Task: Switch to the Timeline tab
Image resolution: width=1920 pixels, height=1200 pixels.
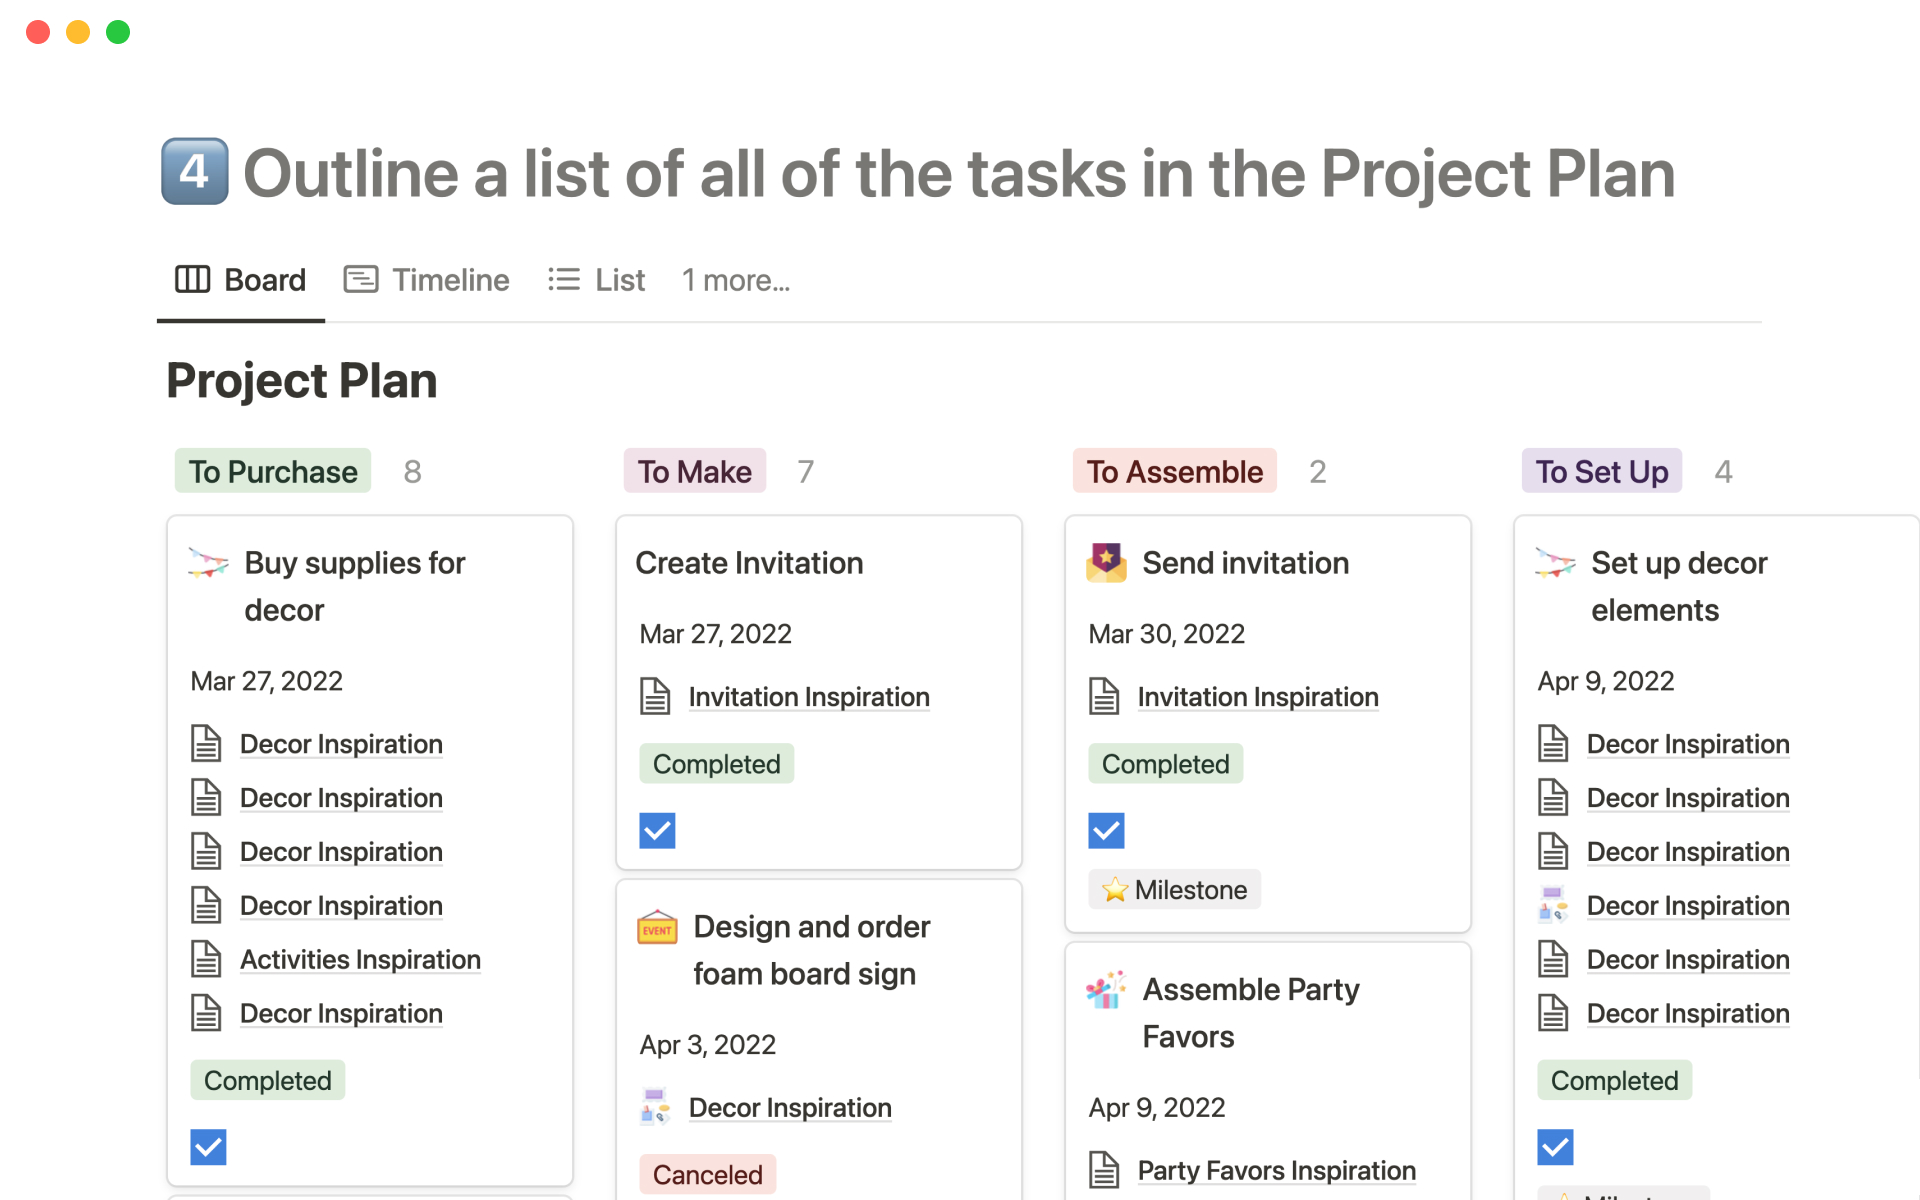Action: click(x=450, y=280)
